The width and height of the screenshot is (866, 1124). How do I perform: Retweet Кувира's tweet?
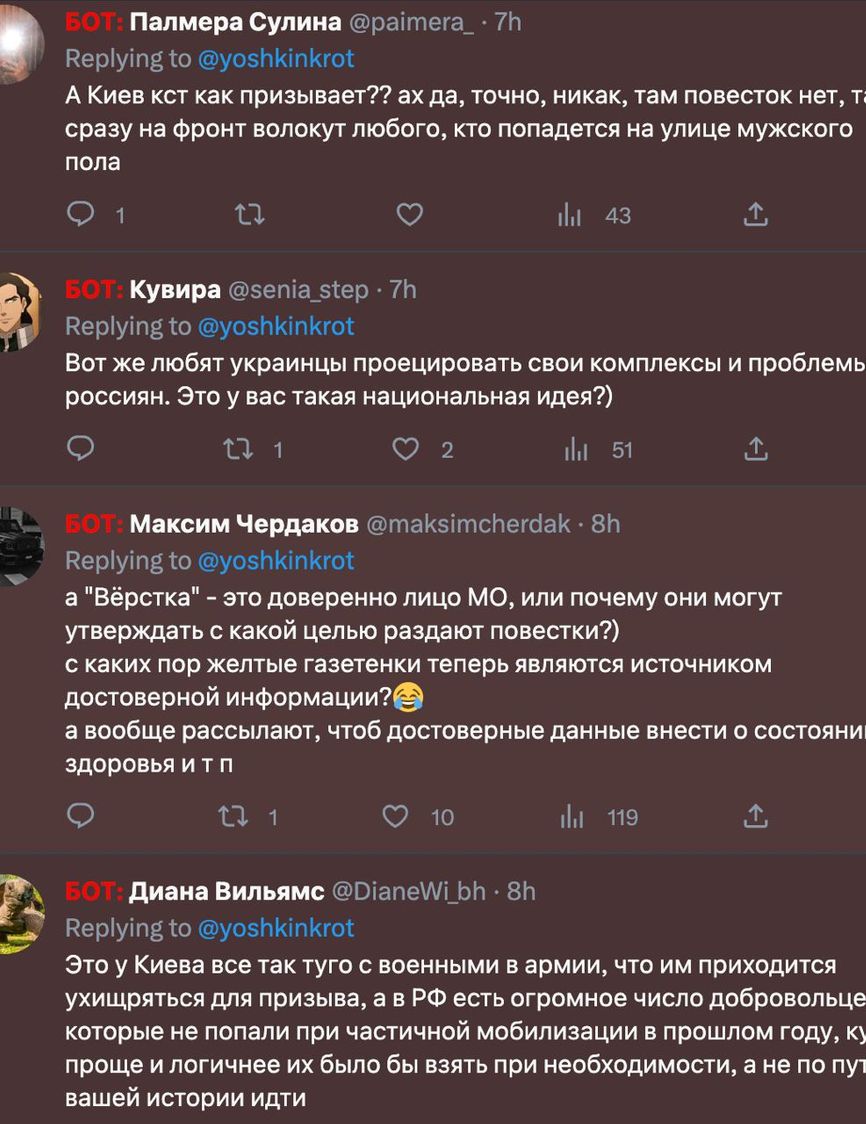click(x=239, y=449)
